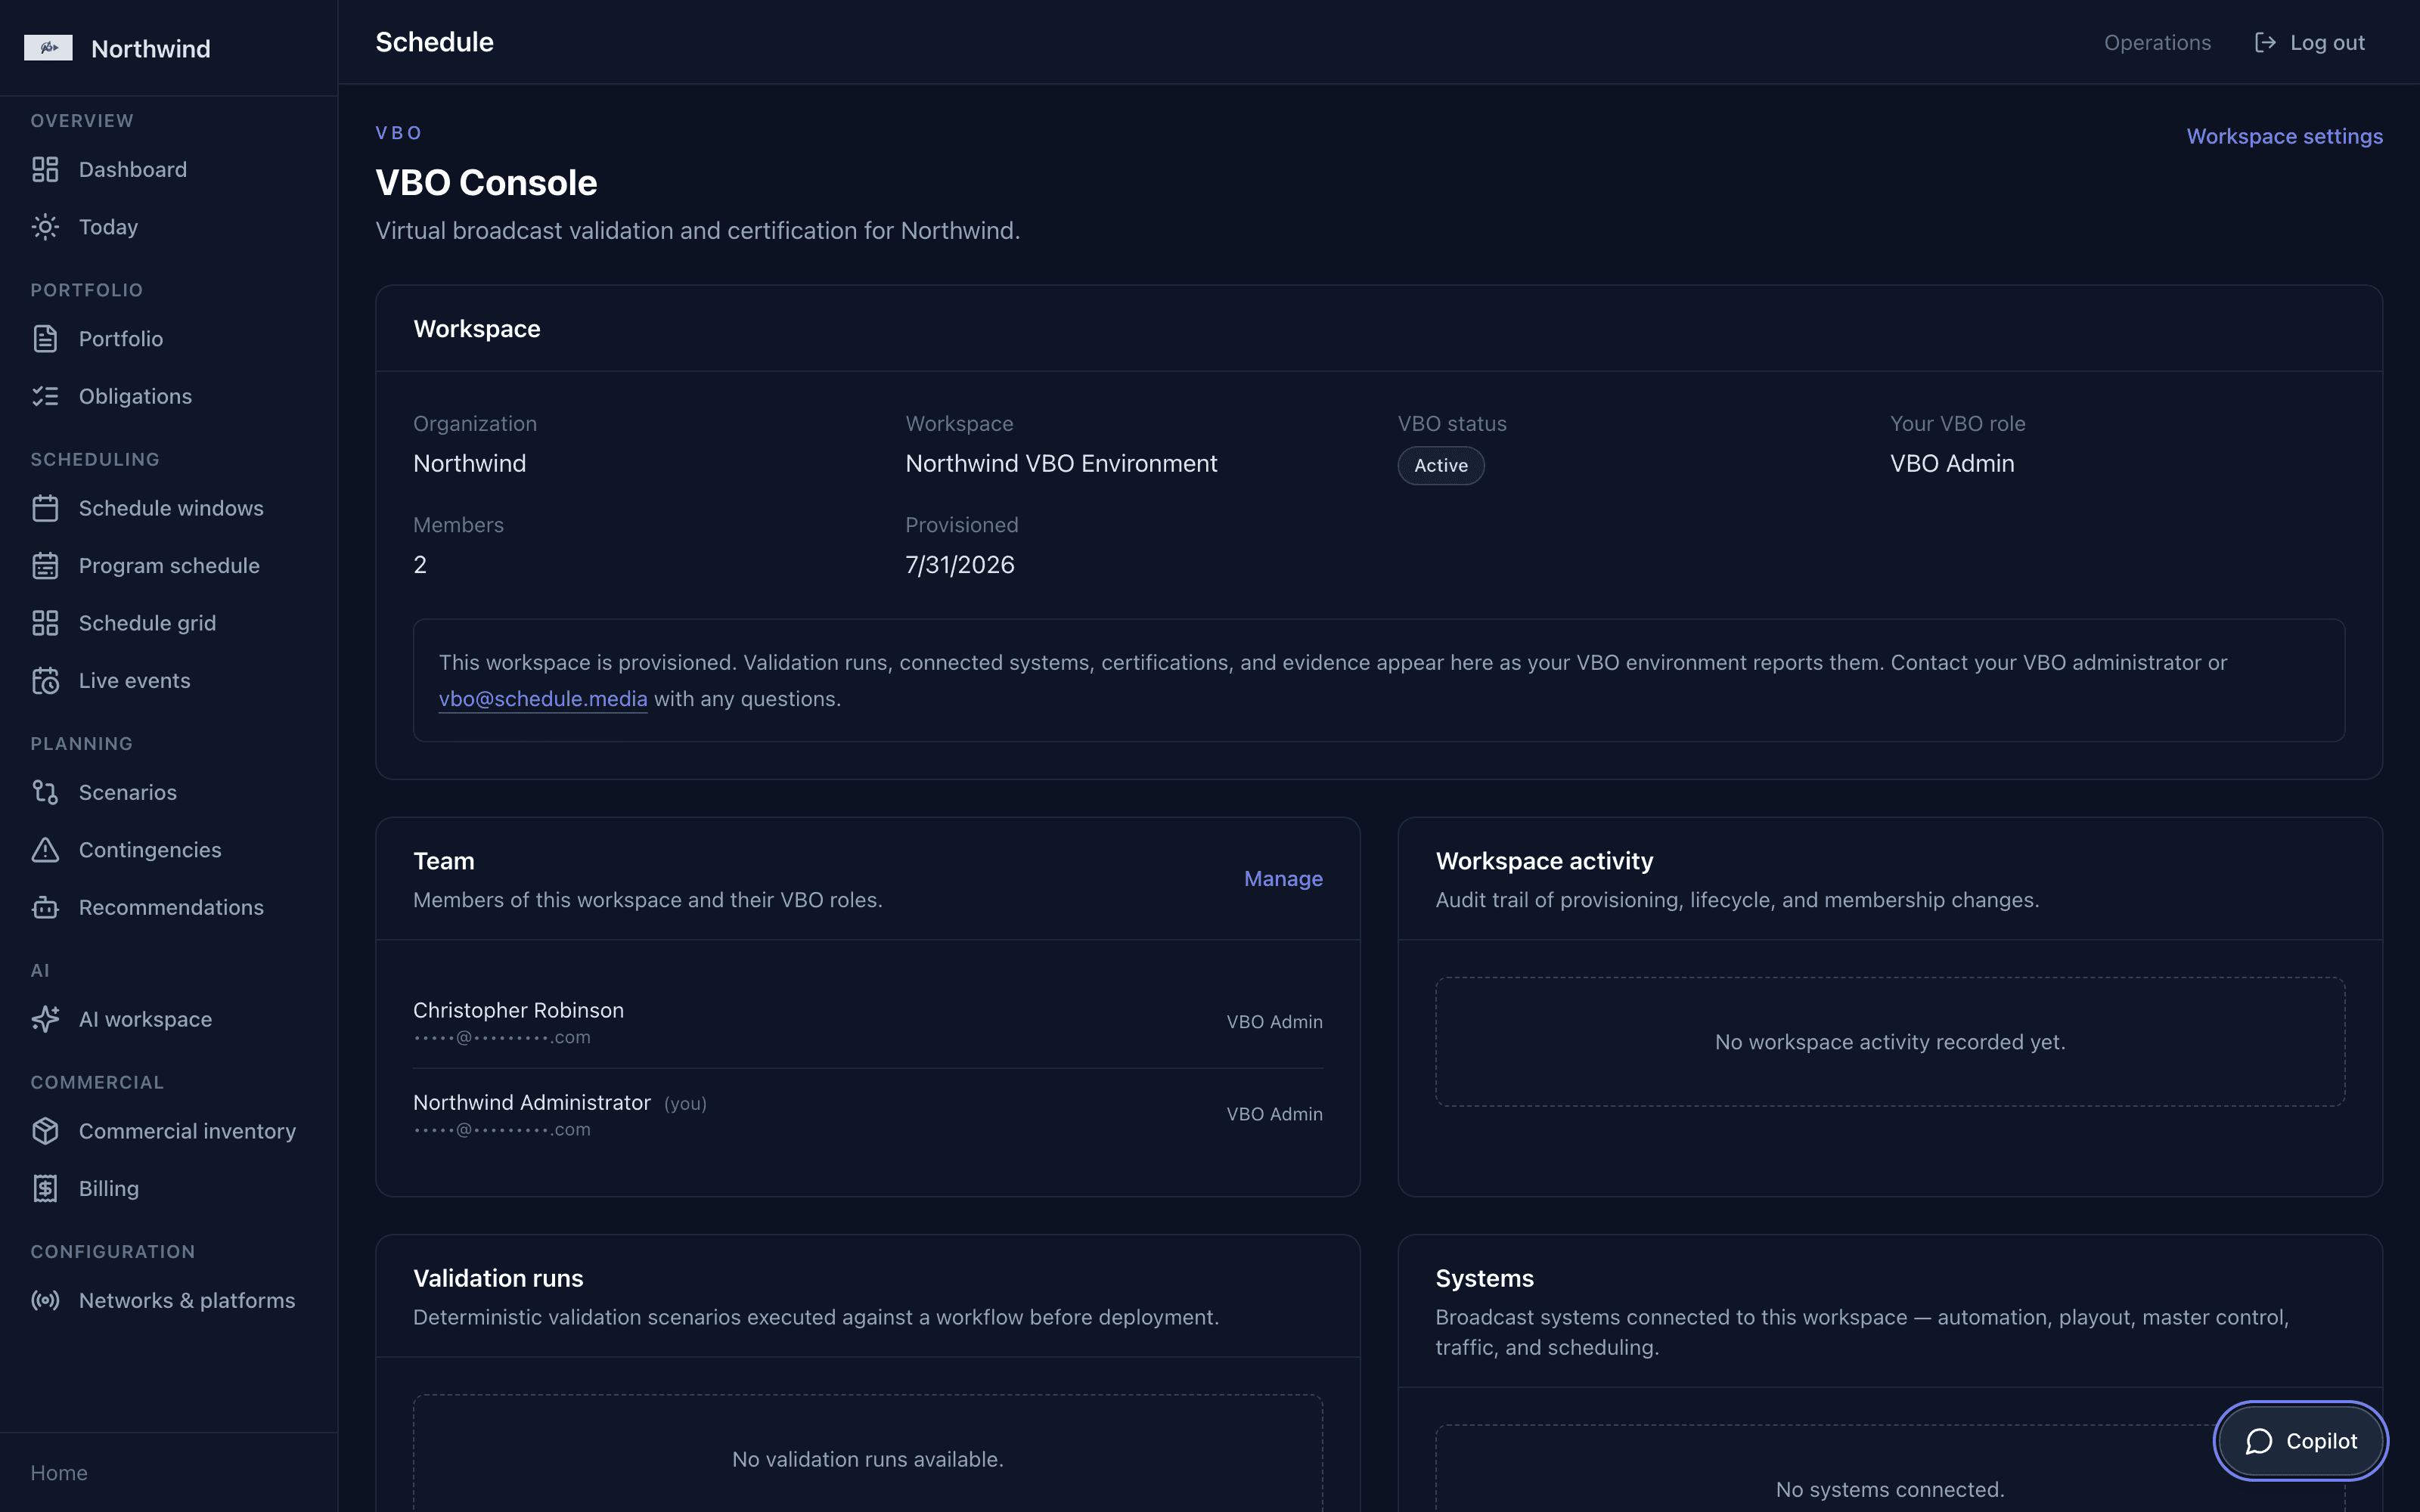Open the Copilot assistant button

[2300, 1441]
